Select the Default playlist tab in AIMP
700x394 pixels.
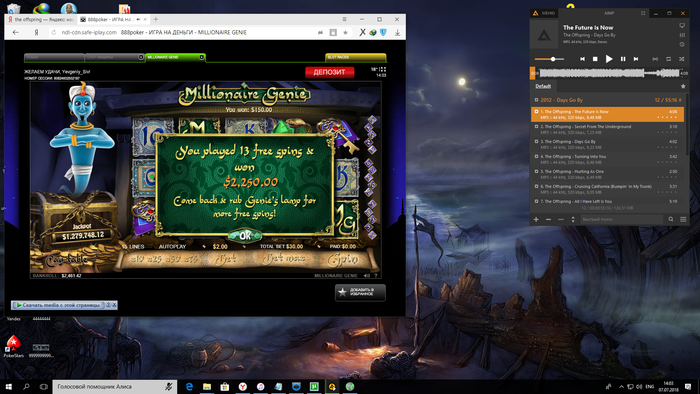[x=543, y=86]
